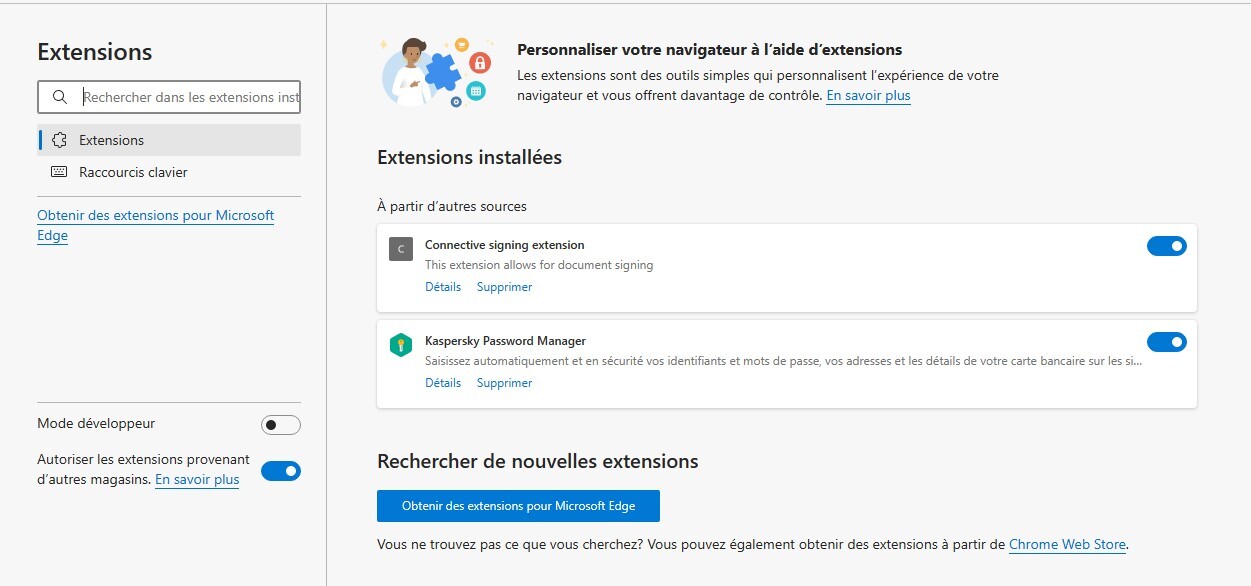Focus the Rechercher dans les extensions field
The width and height of the screenshot is (1251, 586).
(190, 97)
